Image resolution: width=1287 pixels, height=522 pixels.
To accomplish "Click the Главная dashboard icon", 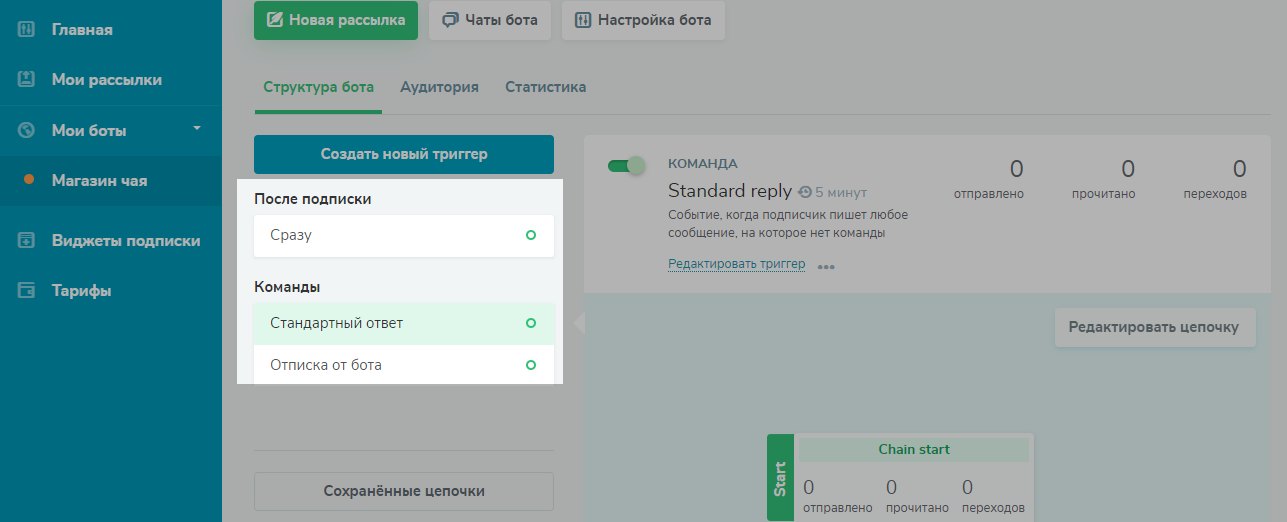I will [27, 30].
